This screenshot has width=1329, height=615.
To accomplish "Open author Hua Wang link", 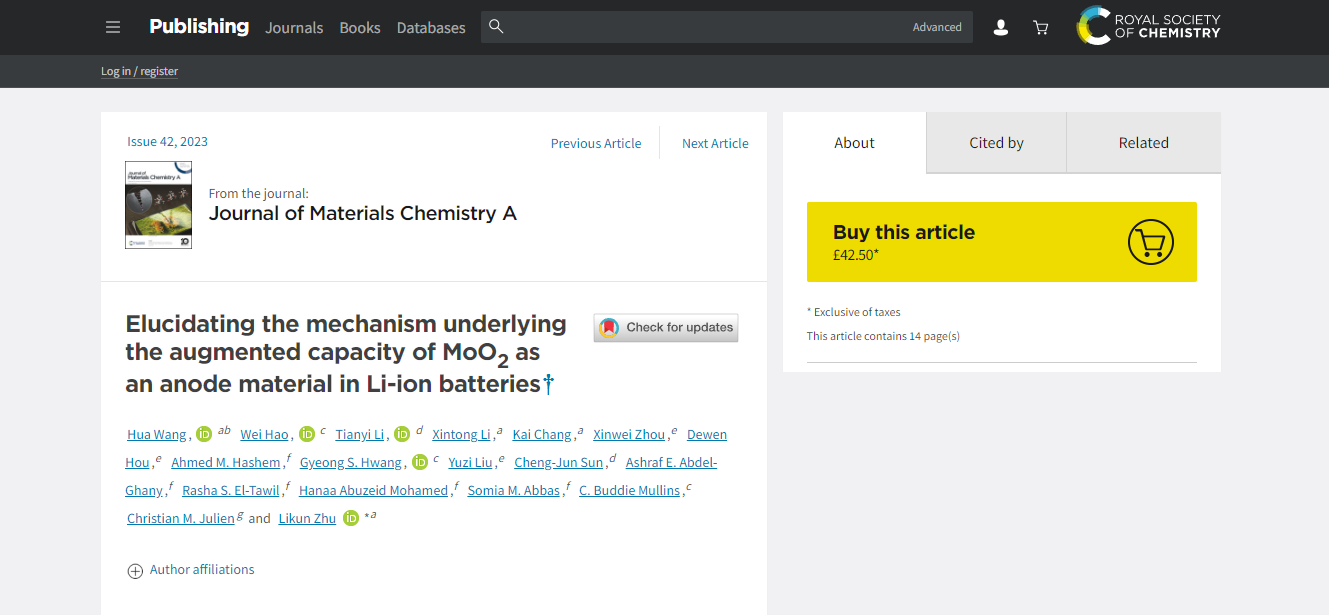I will [157, 434].
